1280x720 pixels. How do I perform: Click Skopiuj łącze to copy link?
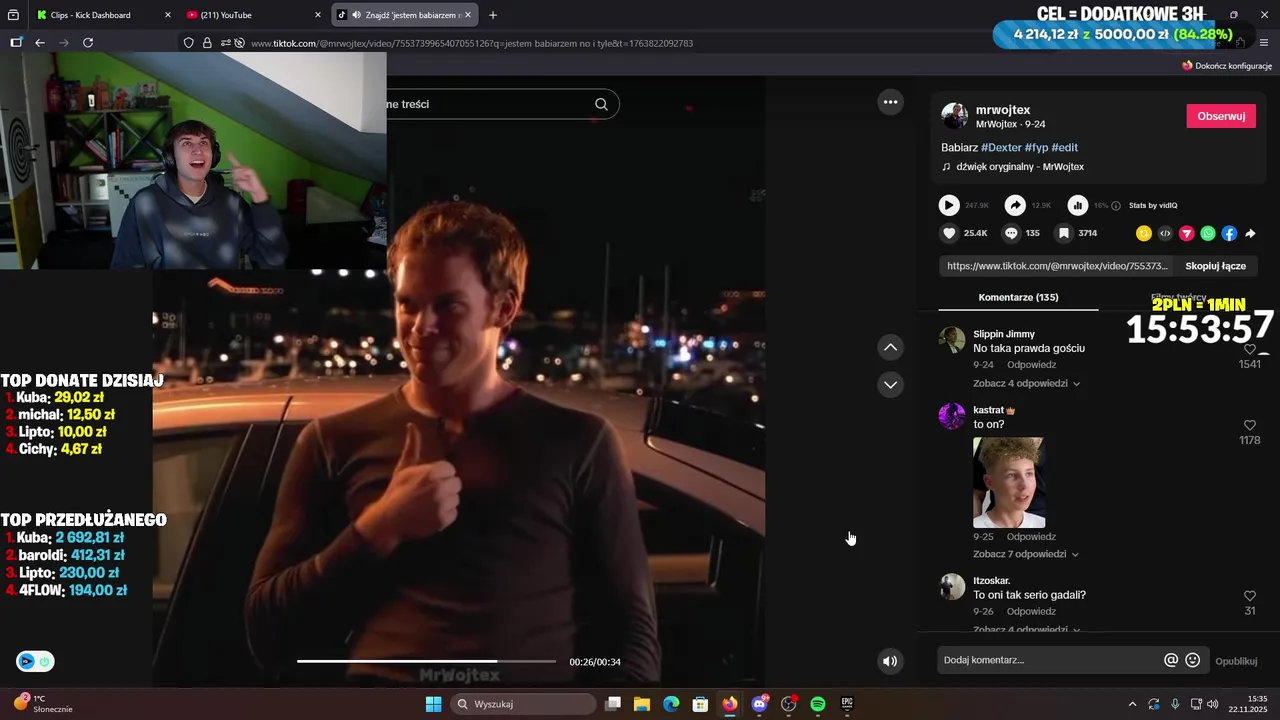coord(1215,266)
